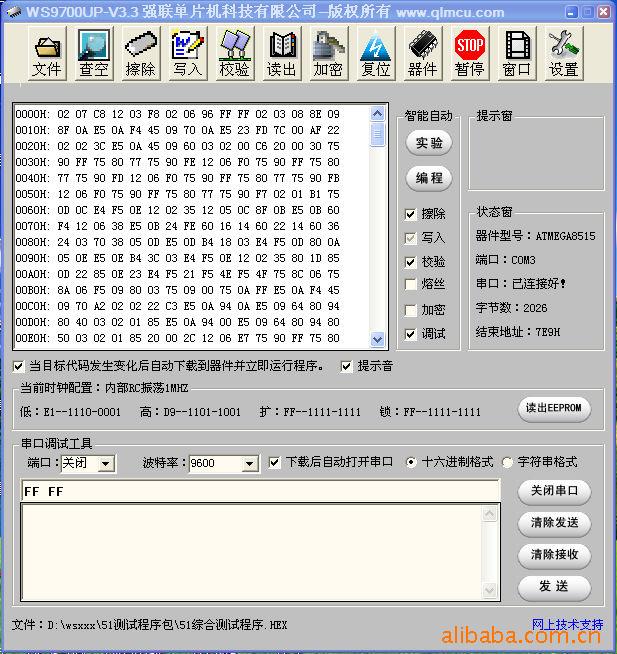Click the send field containing FF FF
Screen dimensions: 617x654
260,491
